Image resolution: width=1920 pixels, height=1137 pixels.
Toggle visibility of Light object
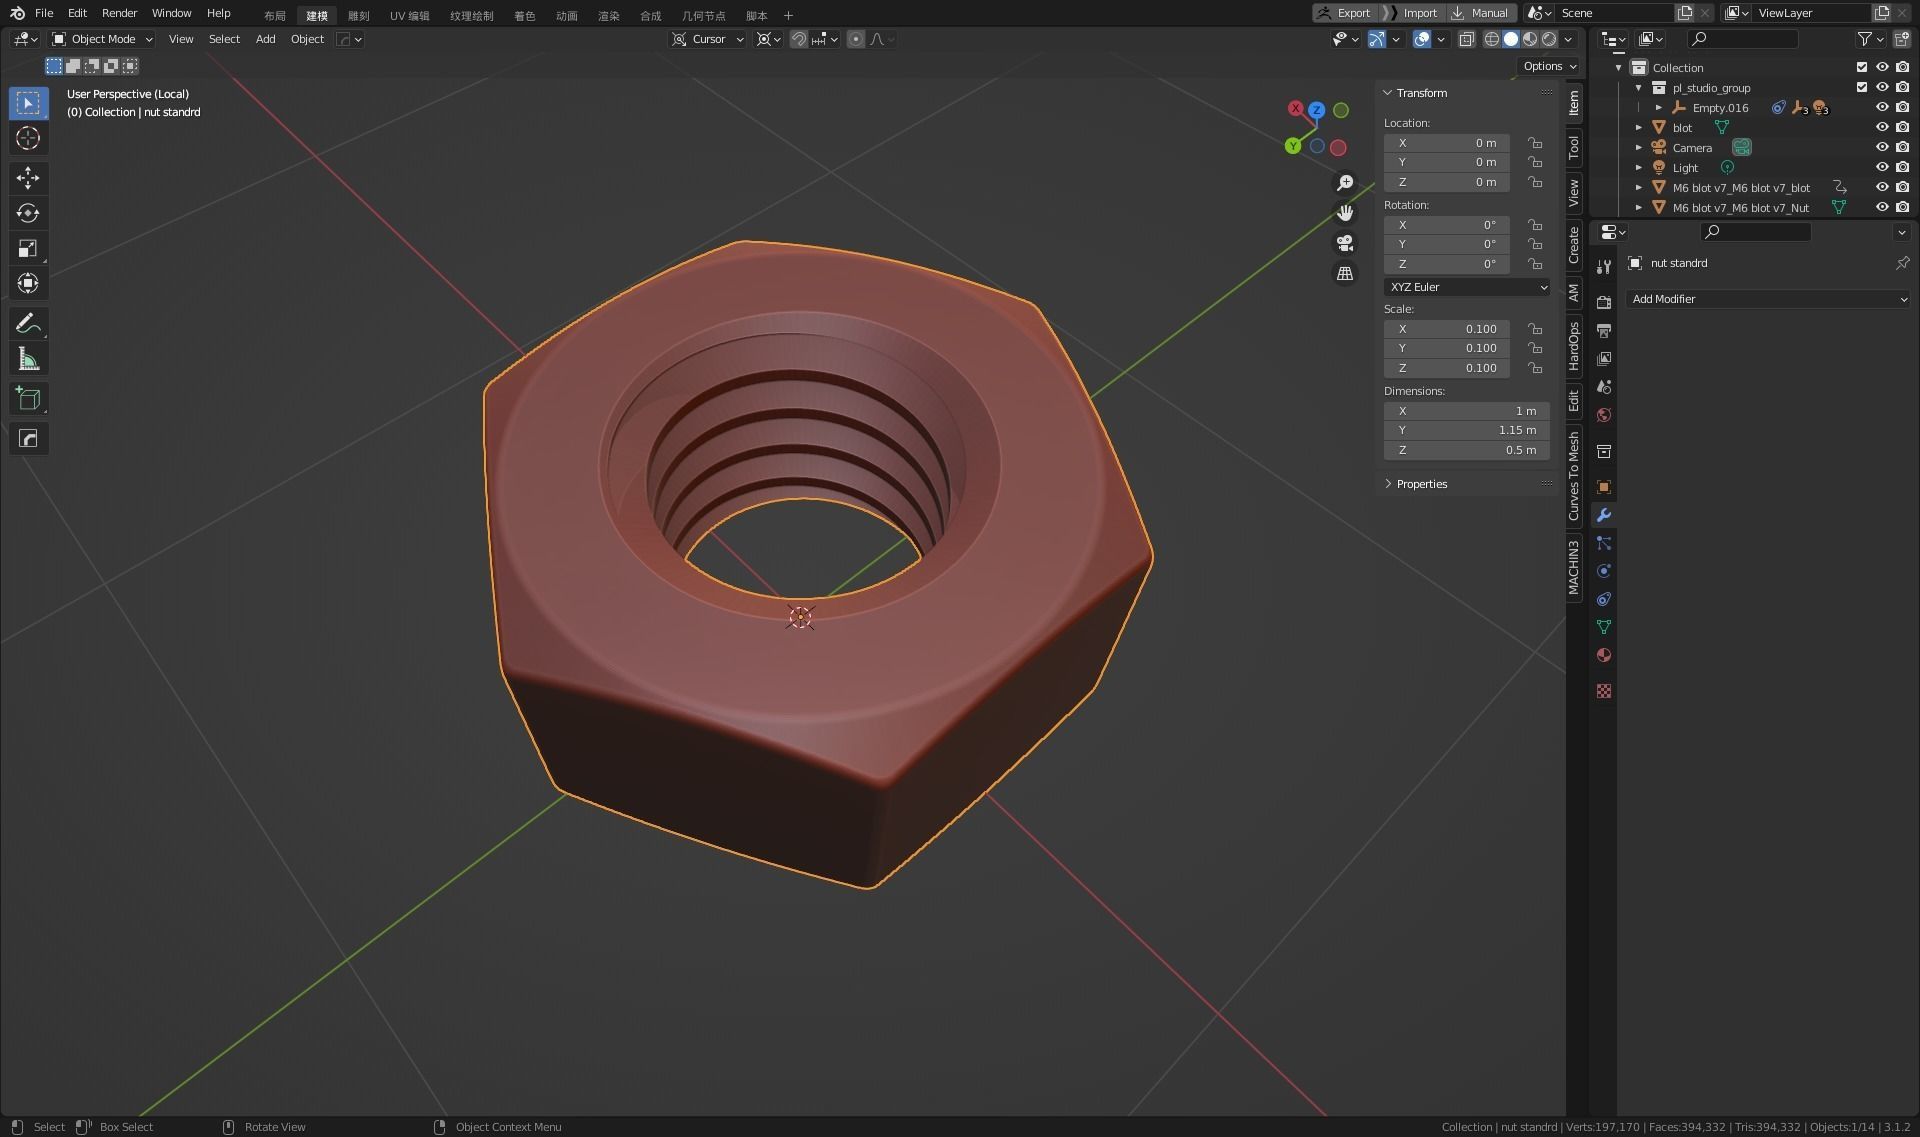1881,167
